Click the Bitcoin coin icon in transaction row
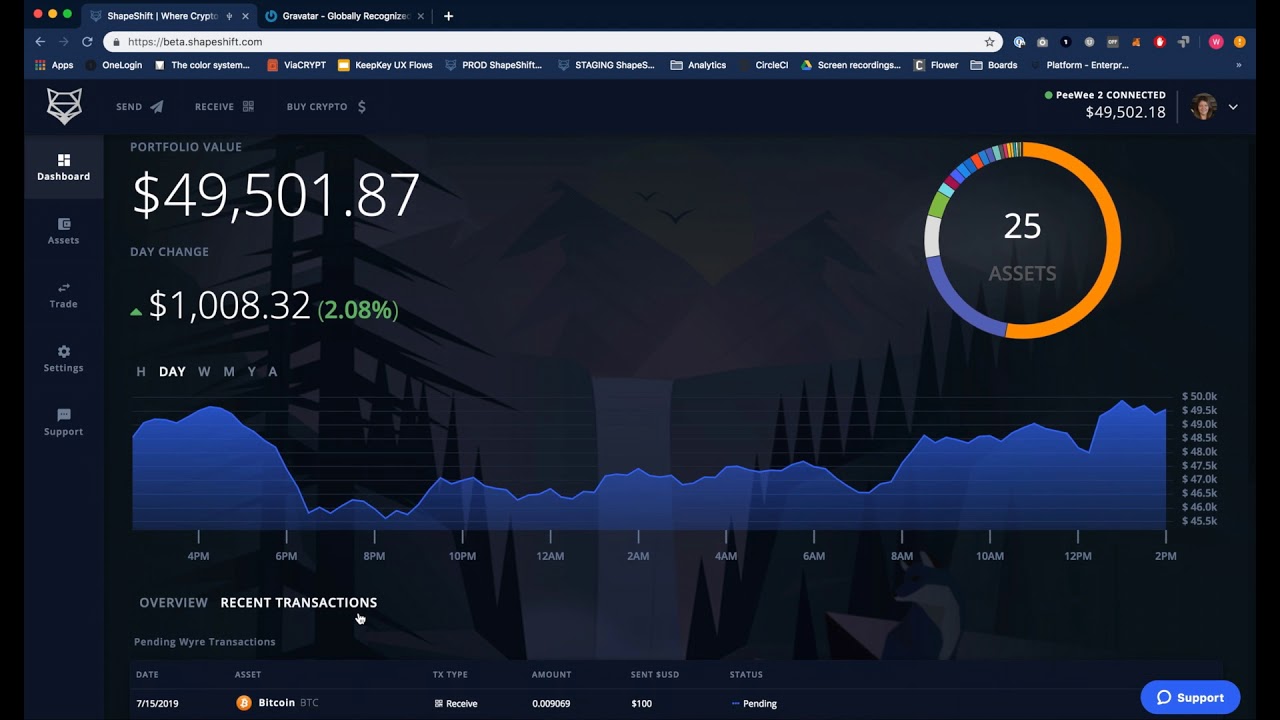The width and height of the screenshot is (1280, 720). point(244,703)
